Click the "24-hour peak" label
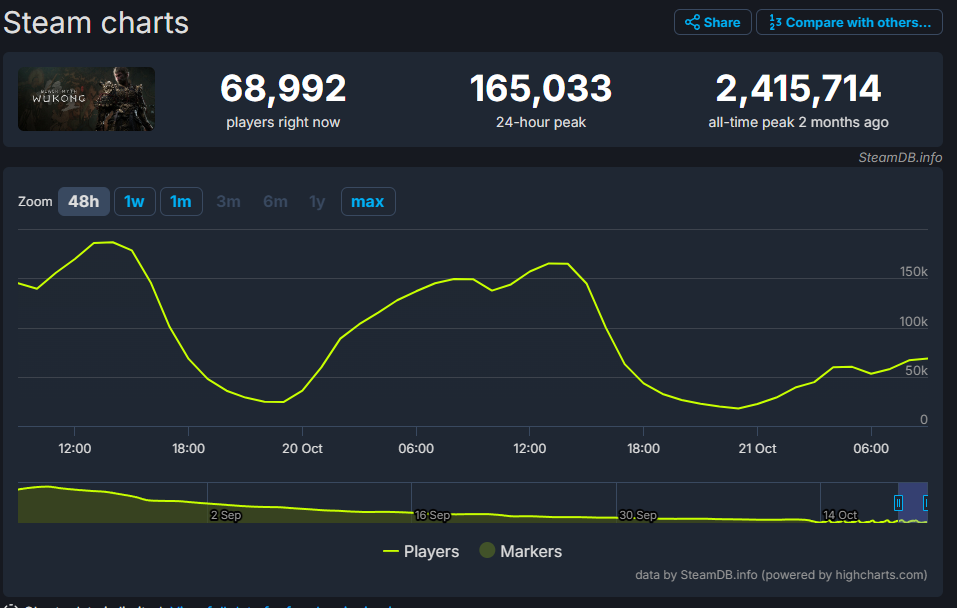The image size is (957, 608). tap(541, 122)
